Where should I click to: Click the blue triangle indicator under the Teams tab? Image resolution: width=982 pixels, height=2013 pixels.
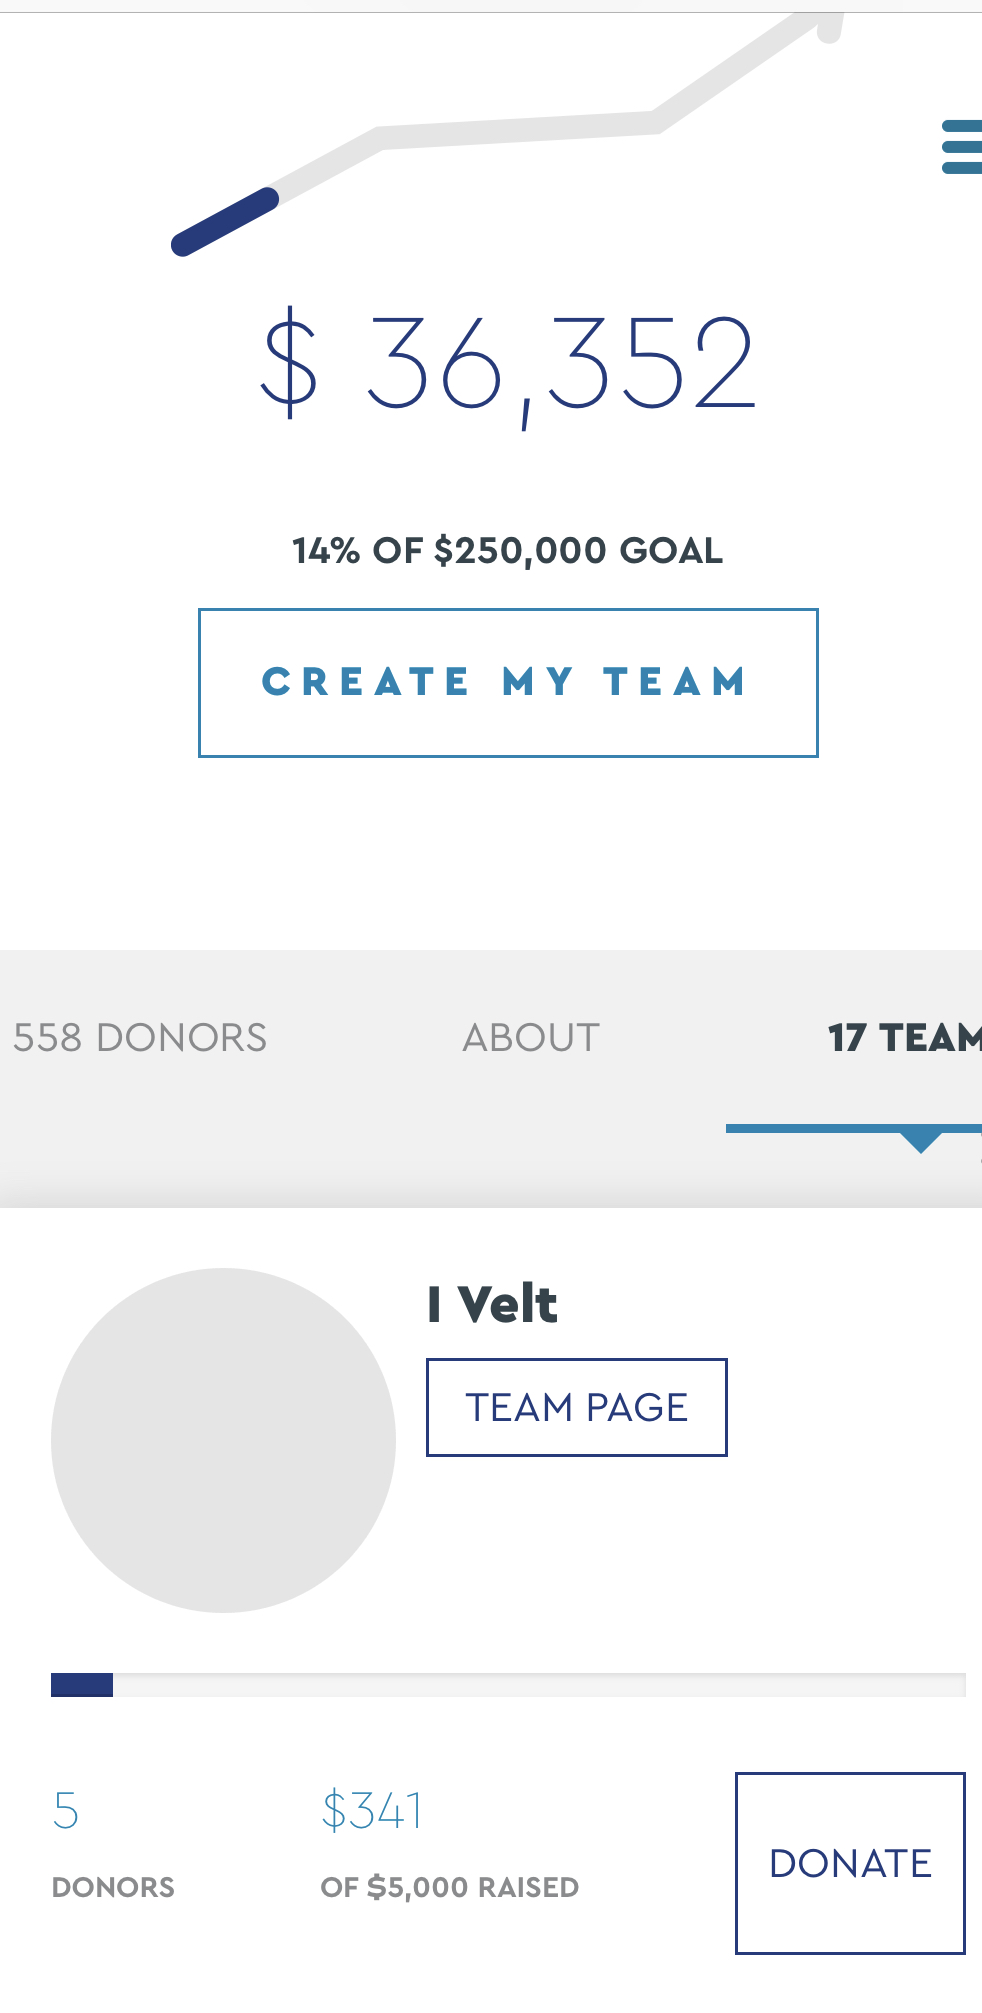click(920, 1141)
